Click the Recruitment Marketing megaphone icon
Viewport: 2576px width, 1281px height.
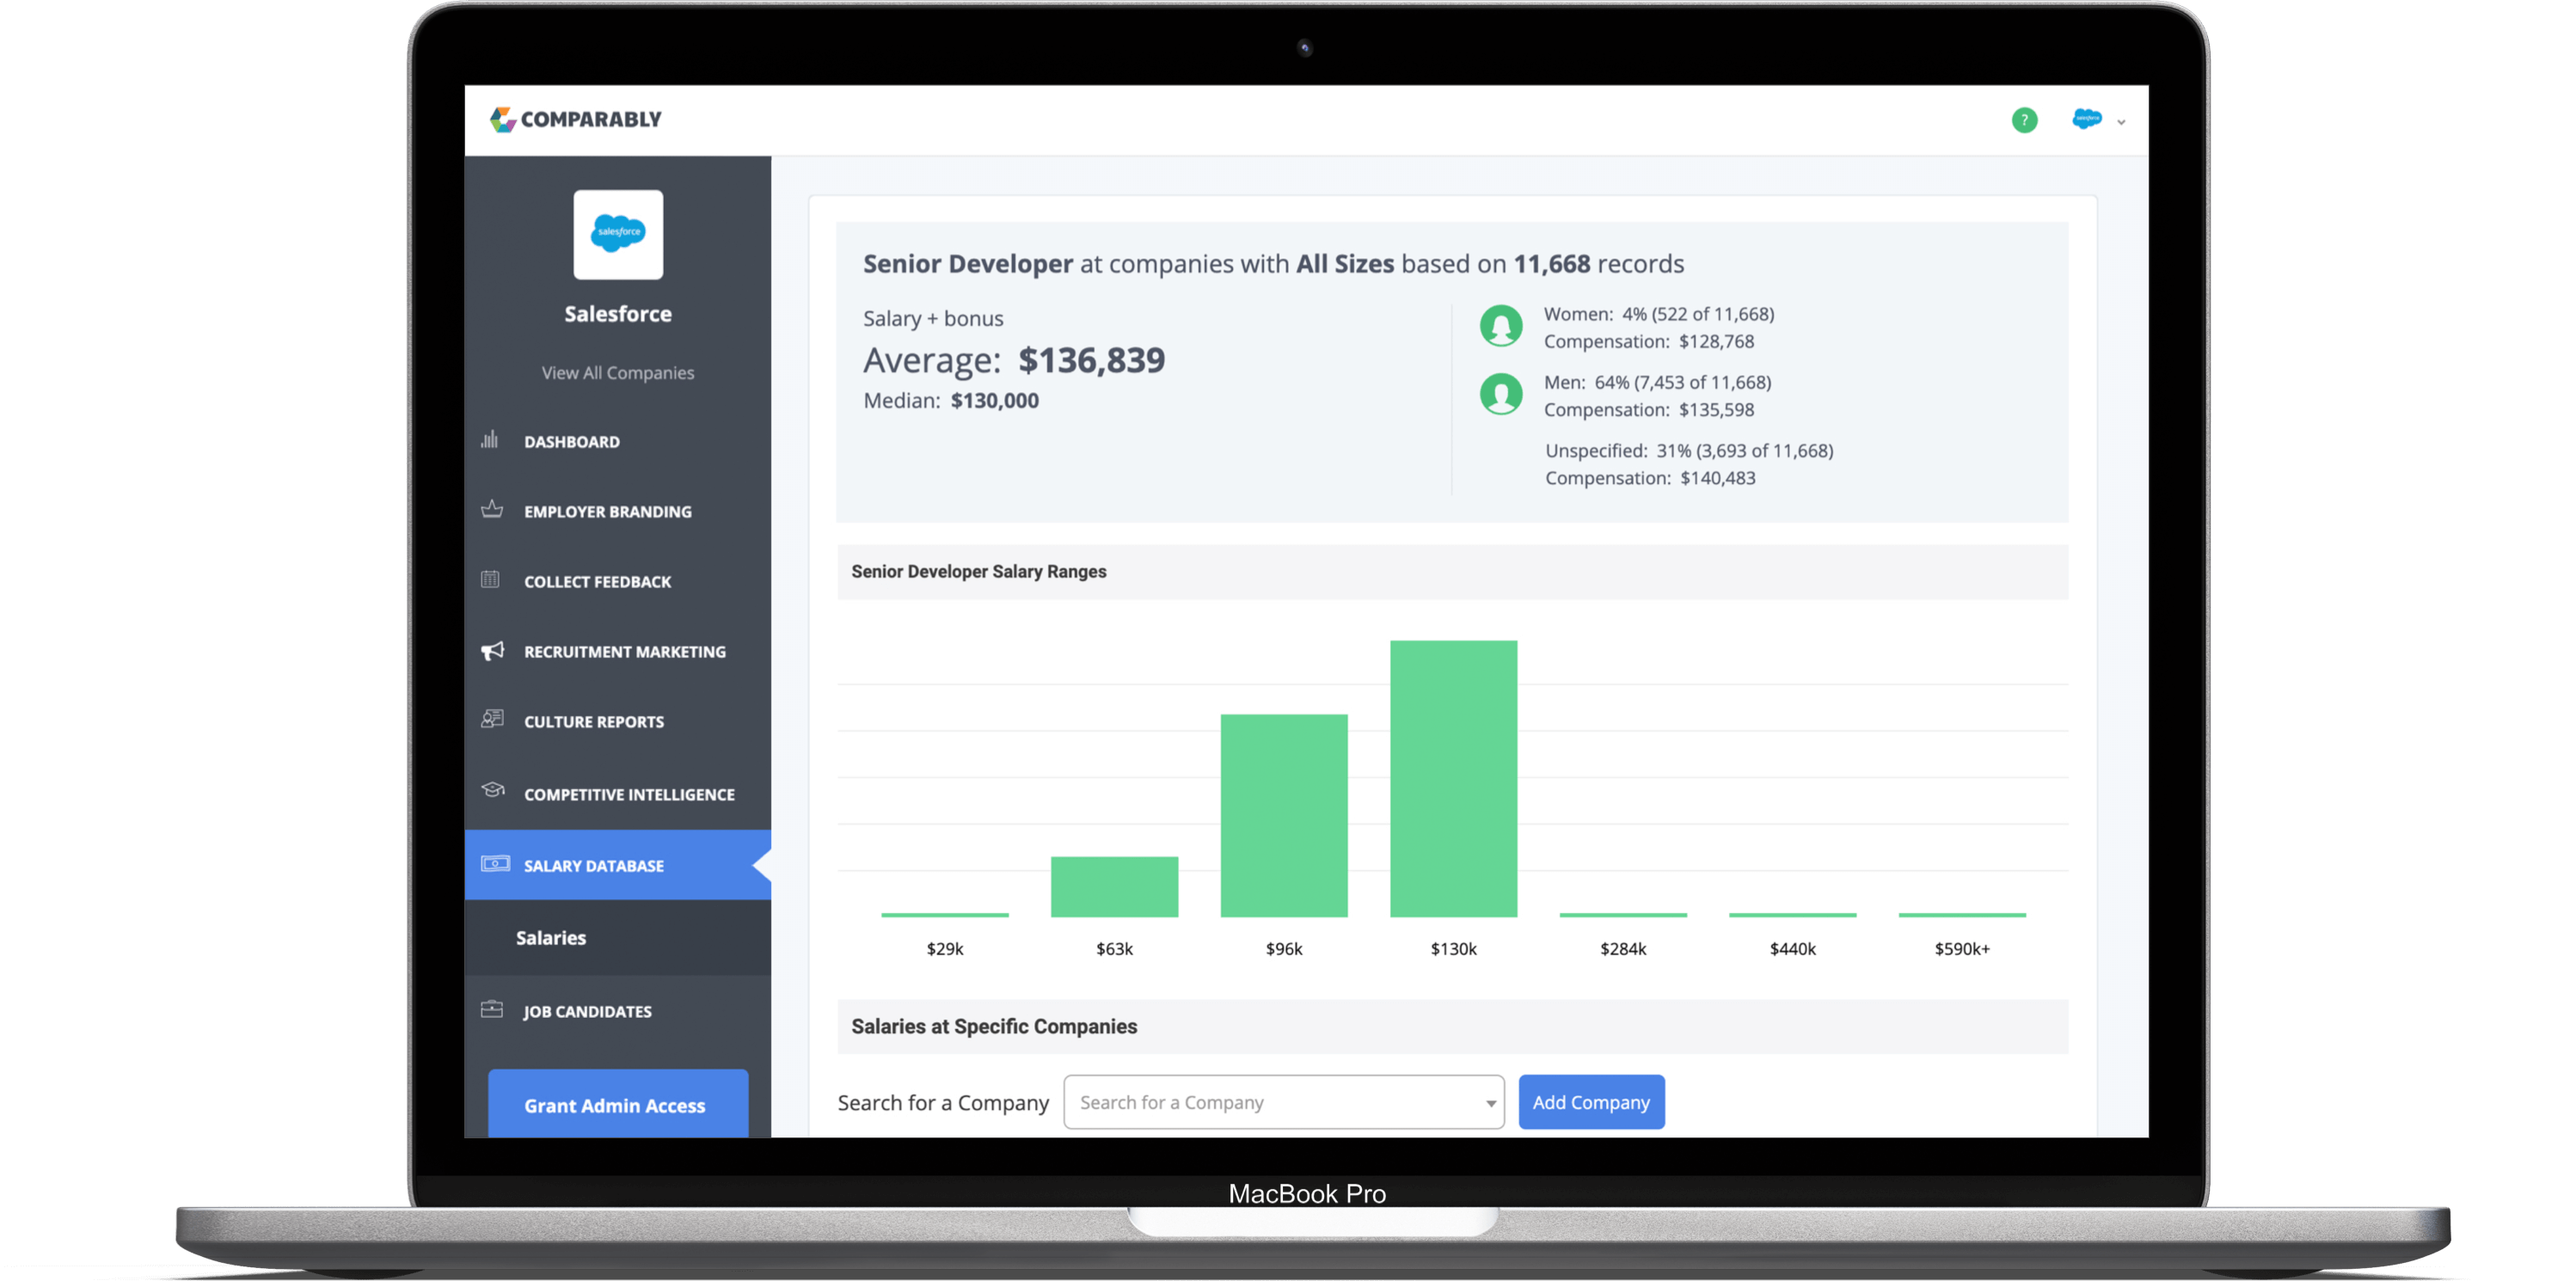pyautogui.click(x=491, y=650)
